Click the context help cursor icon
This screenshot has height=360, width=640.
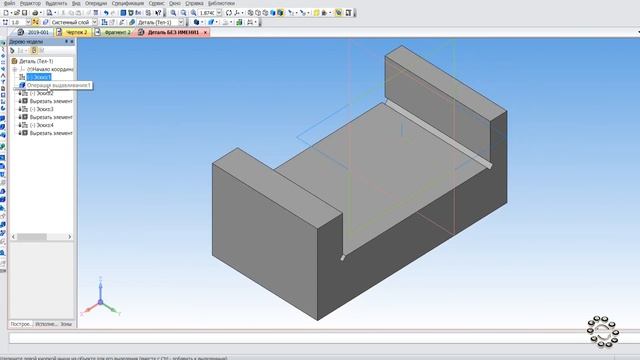[158, 13]
